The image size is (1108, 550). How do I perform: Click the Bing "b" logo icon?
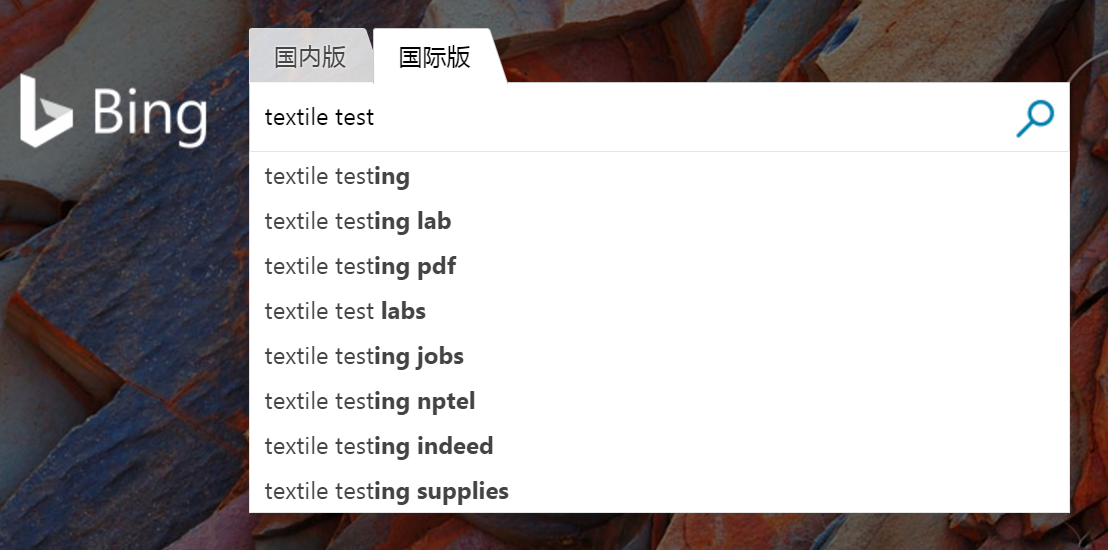tap(45, 112)
